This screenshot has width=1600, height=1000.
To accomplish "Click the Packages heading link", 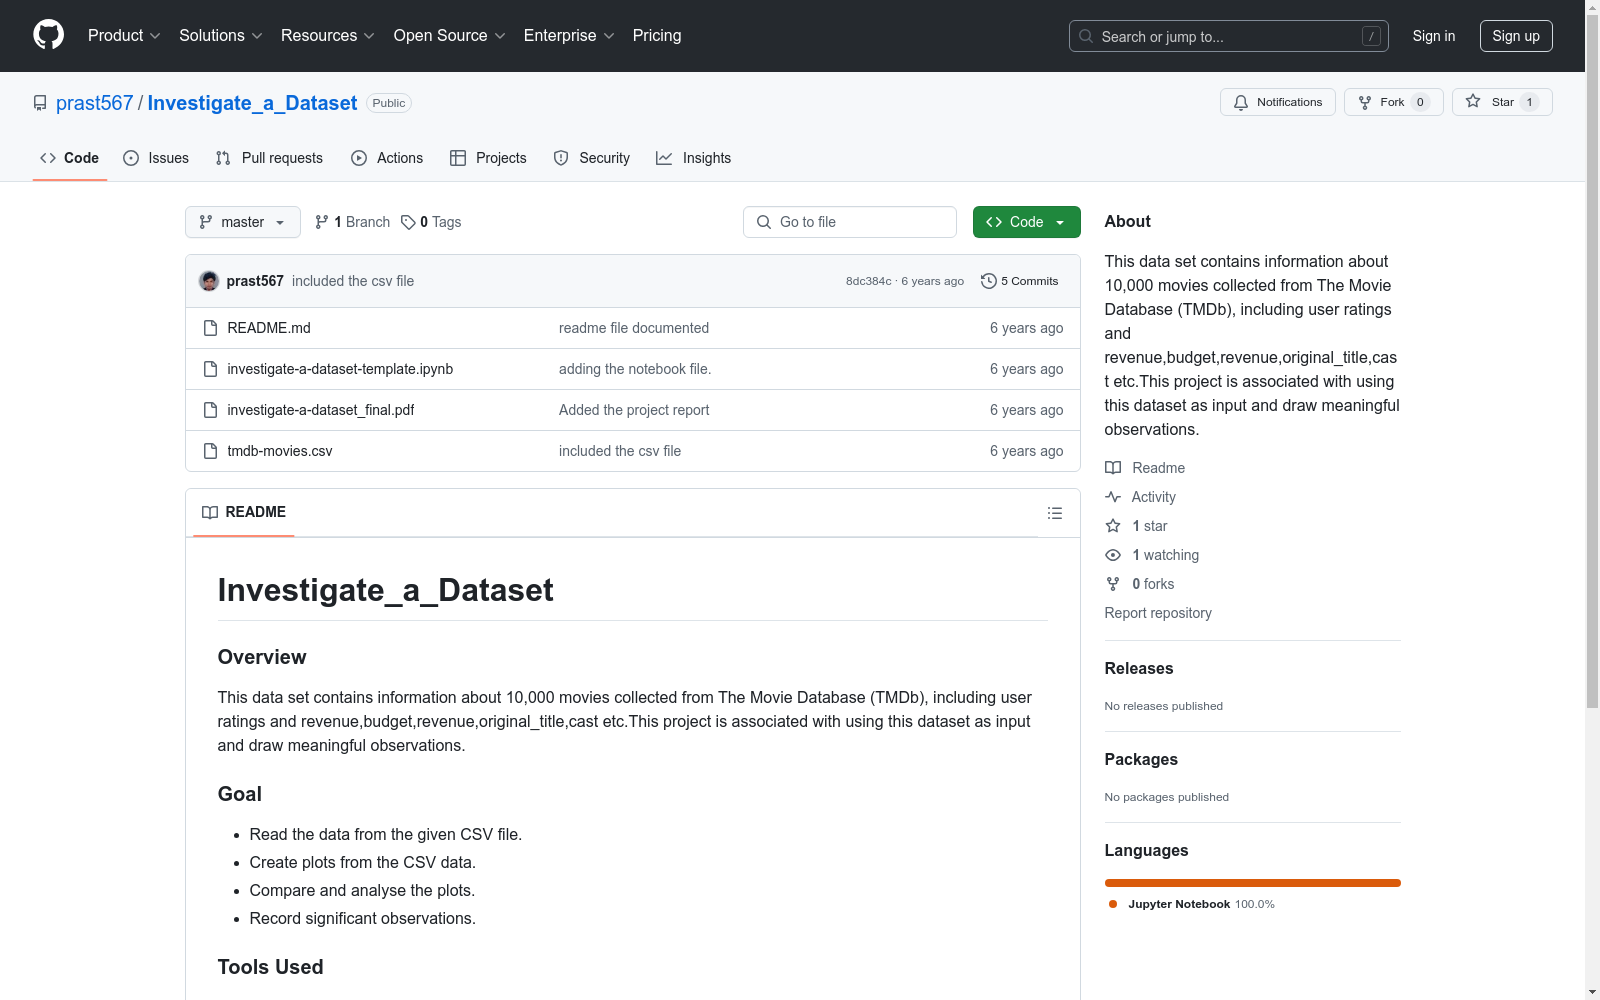I will tap(1141, 759).
